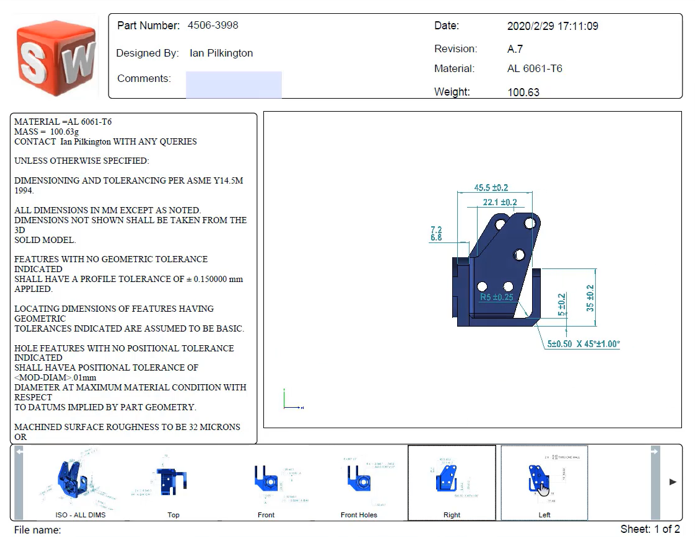This screenshot has height=537, width=695.
Task: Click the 5±0.50 X 45° chamfer callout
Action: pos(583,343)
